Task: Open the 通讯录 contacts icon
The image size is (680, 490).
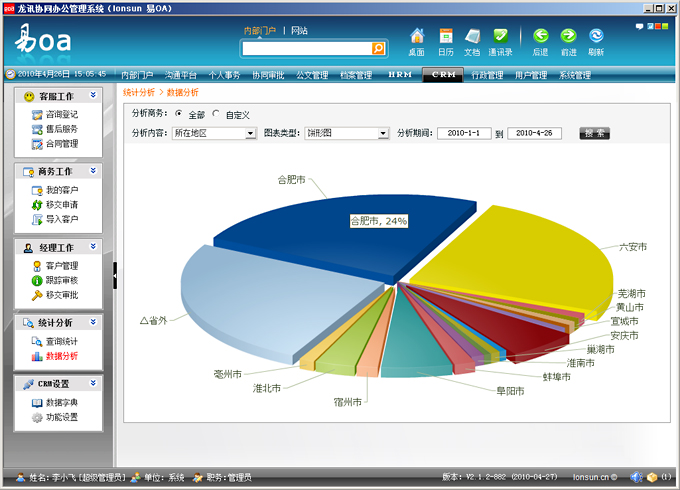Action: (500, 42)
